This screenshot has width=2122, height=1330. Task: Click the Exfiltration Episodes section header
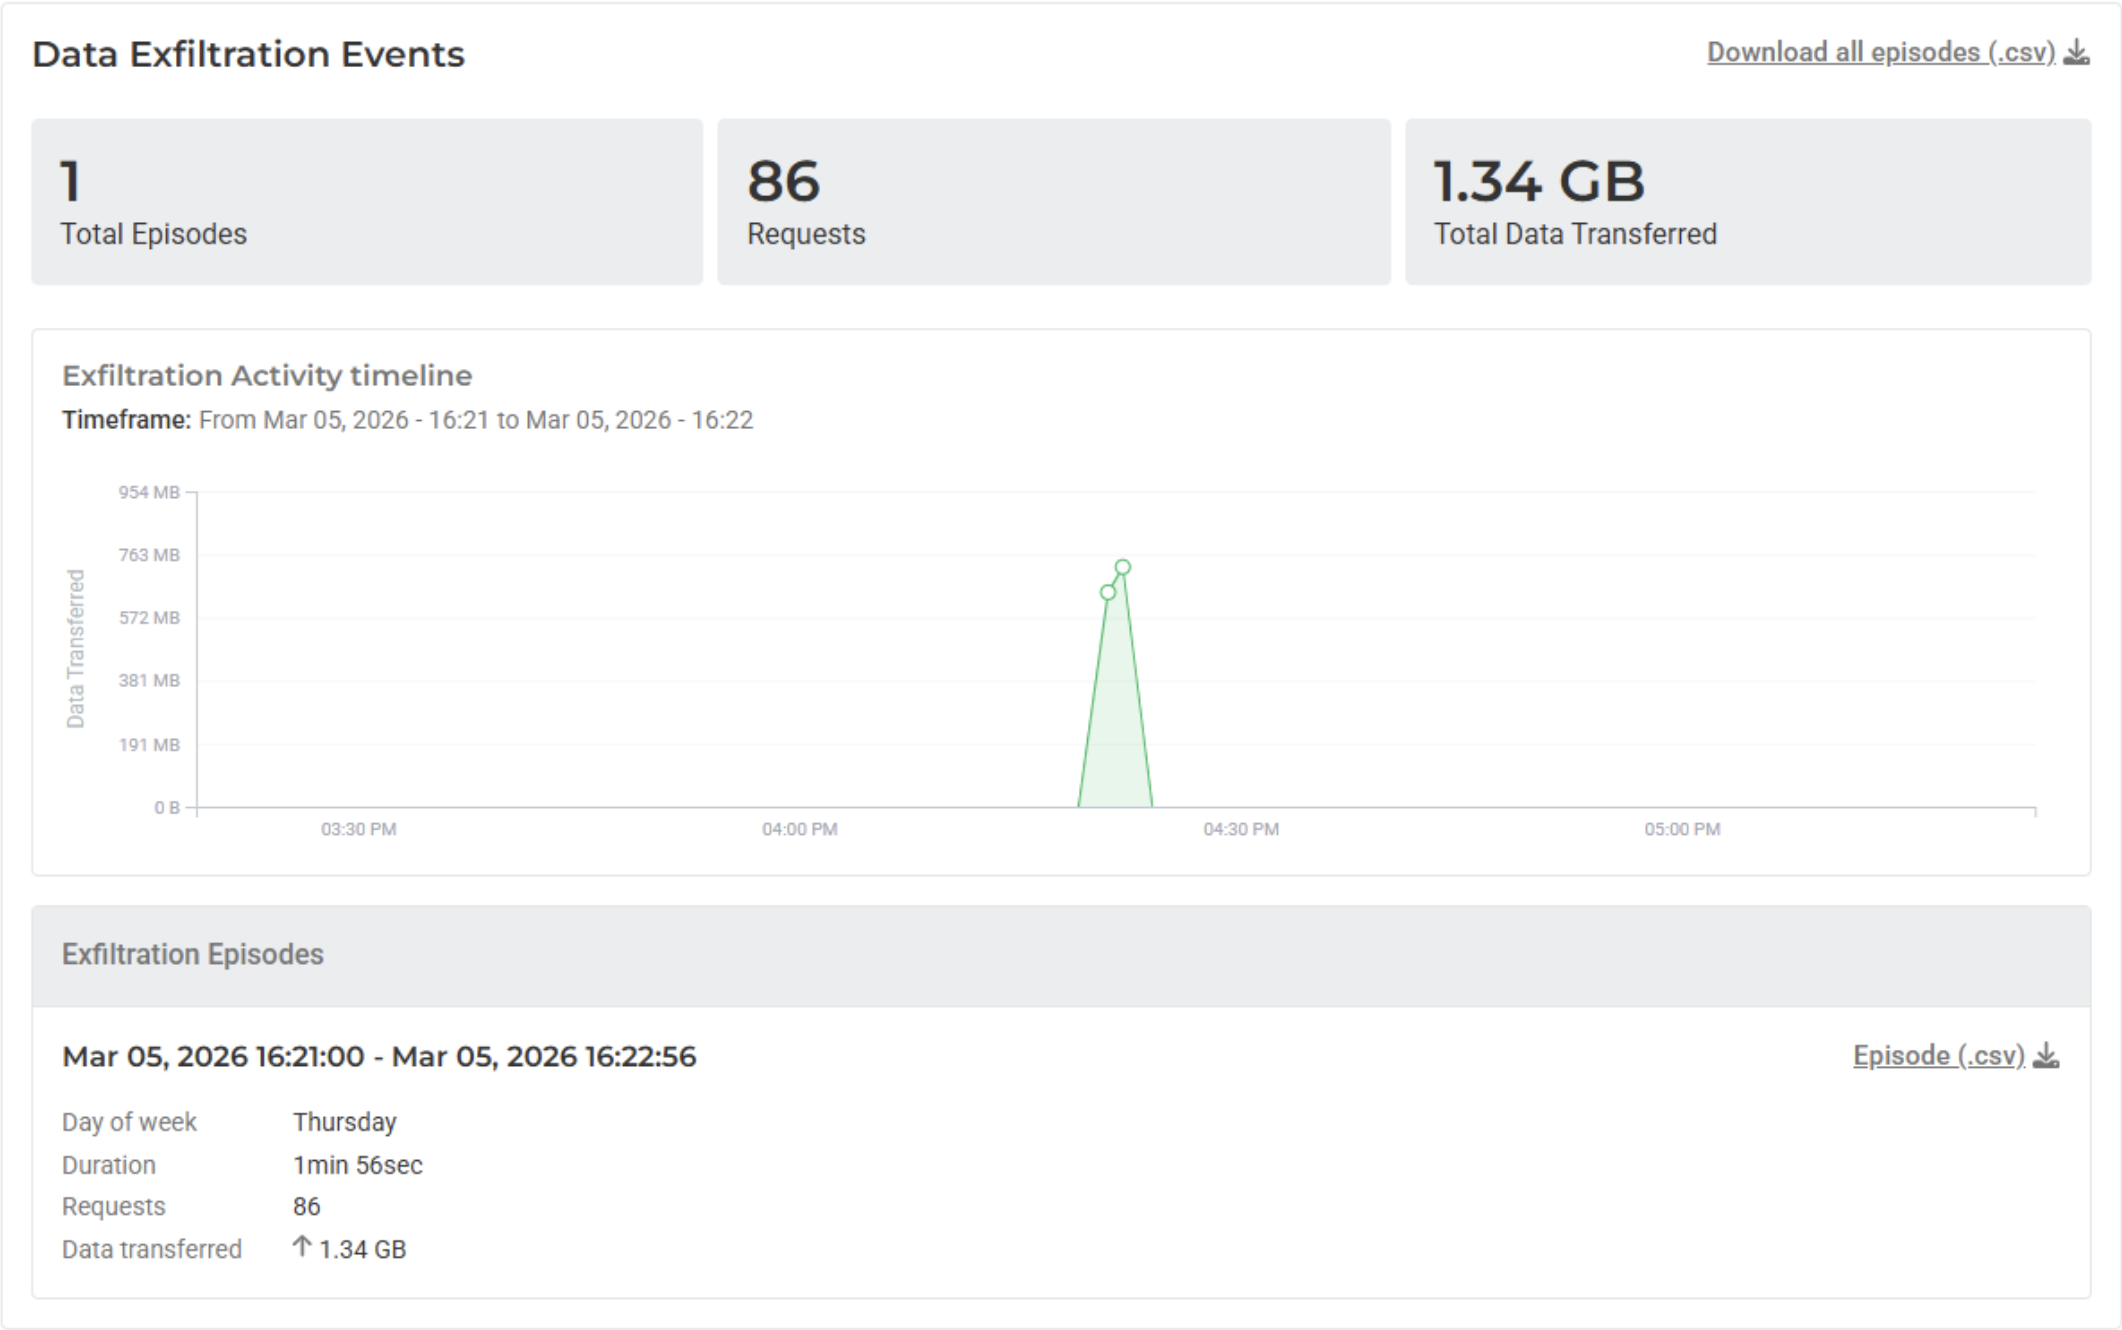[x=193, y=954]
